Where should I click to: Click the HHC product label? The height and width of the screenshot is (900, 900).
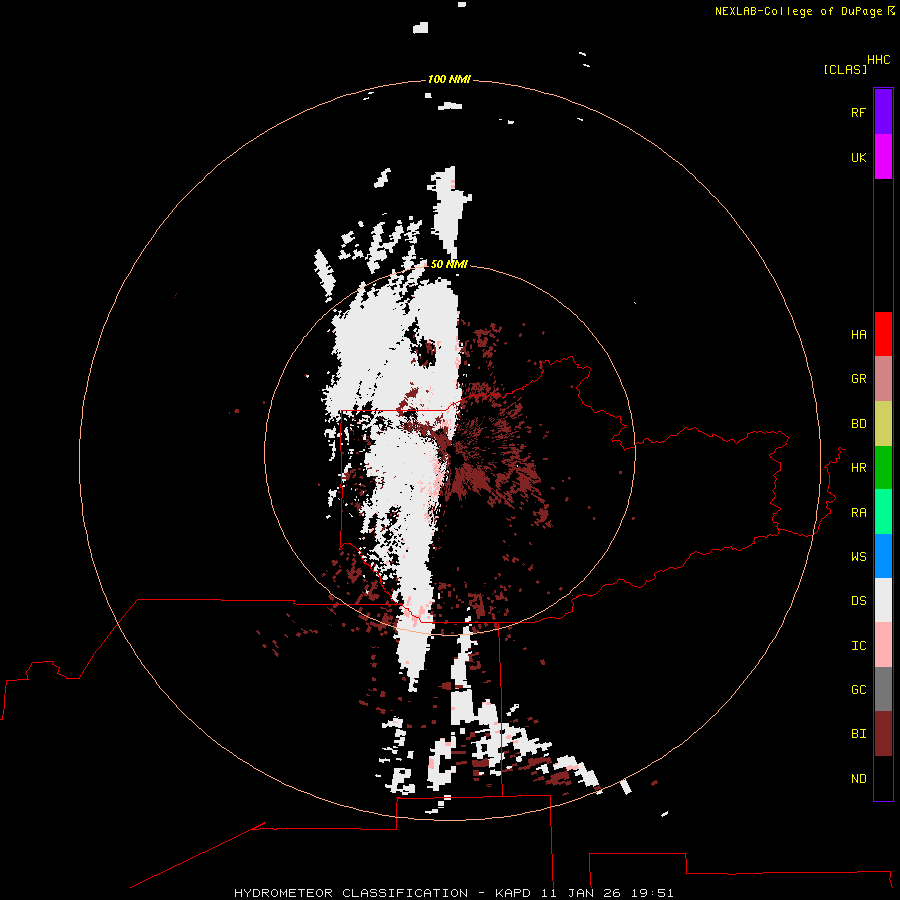click(x=878, y=60)
